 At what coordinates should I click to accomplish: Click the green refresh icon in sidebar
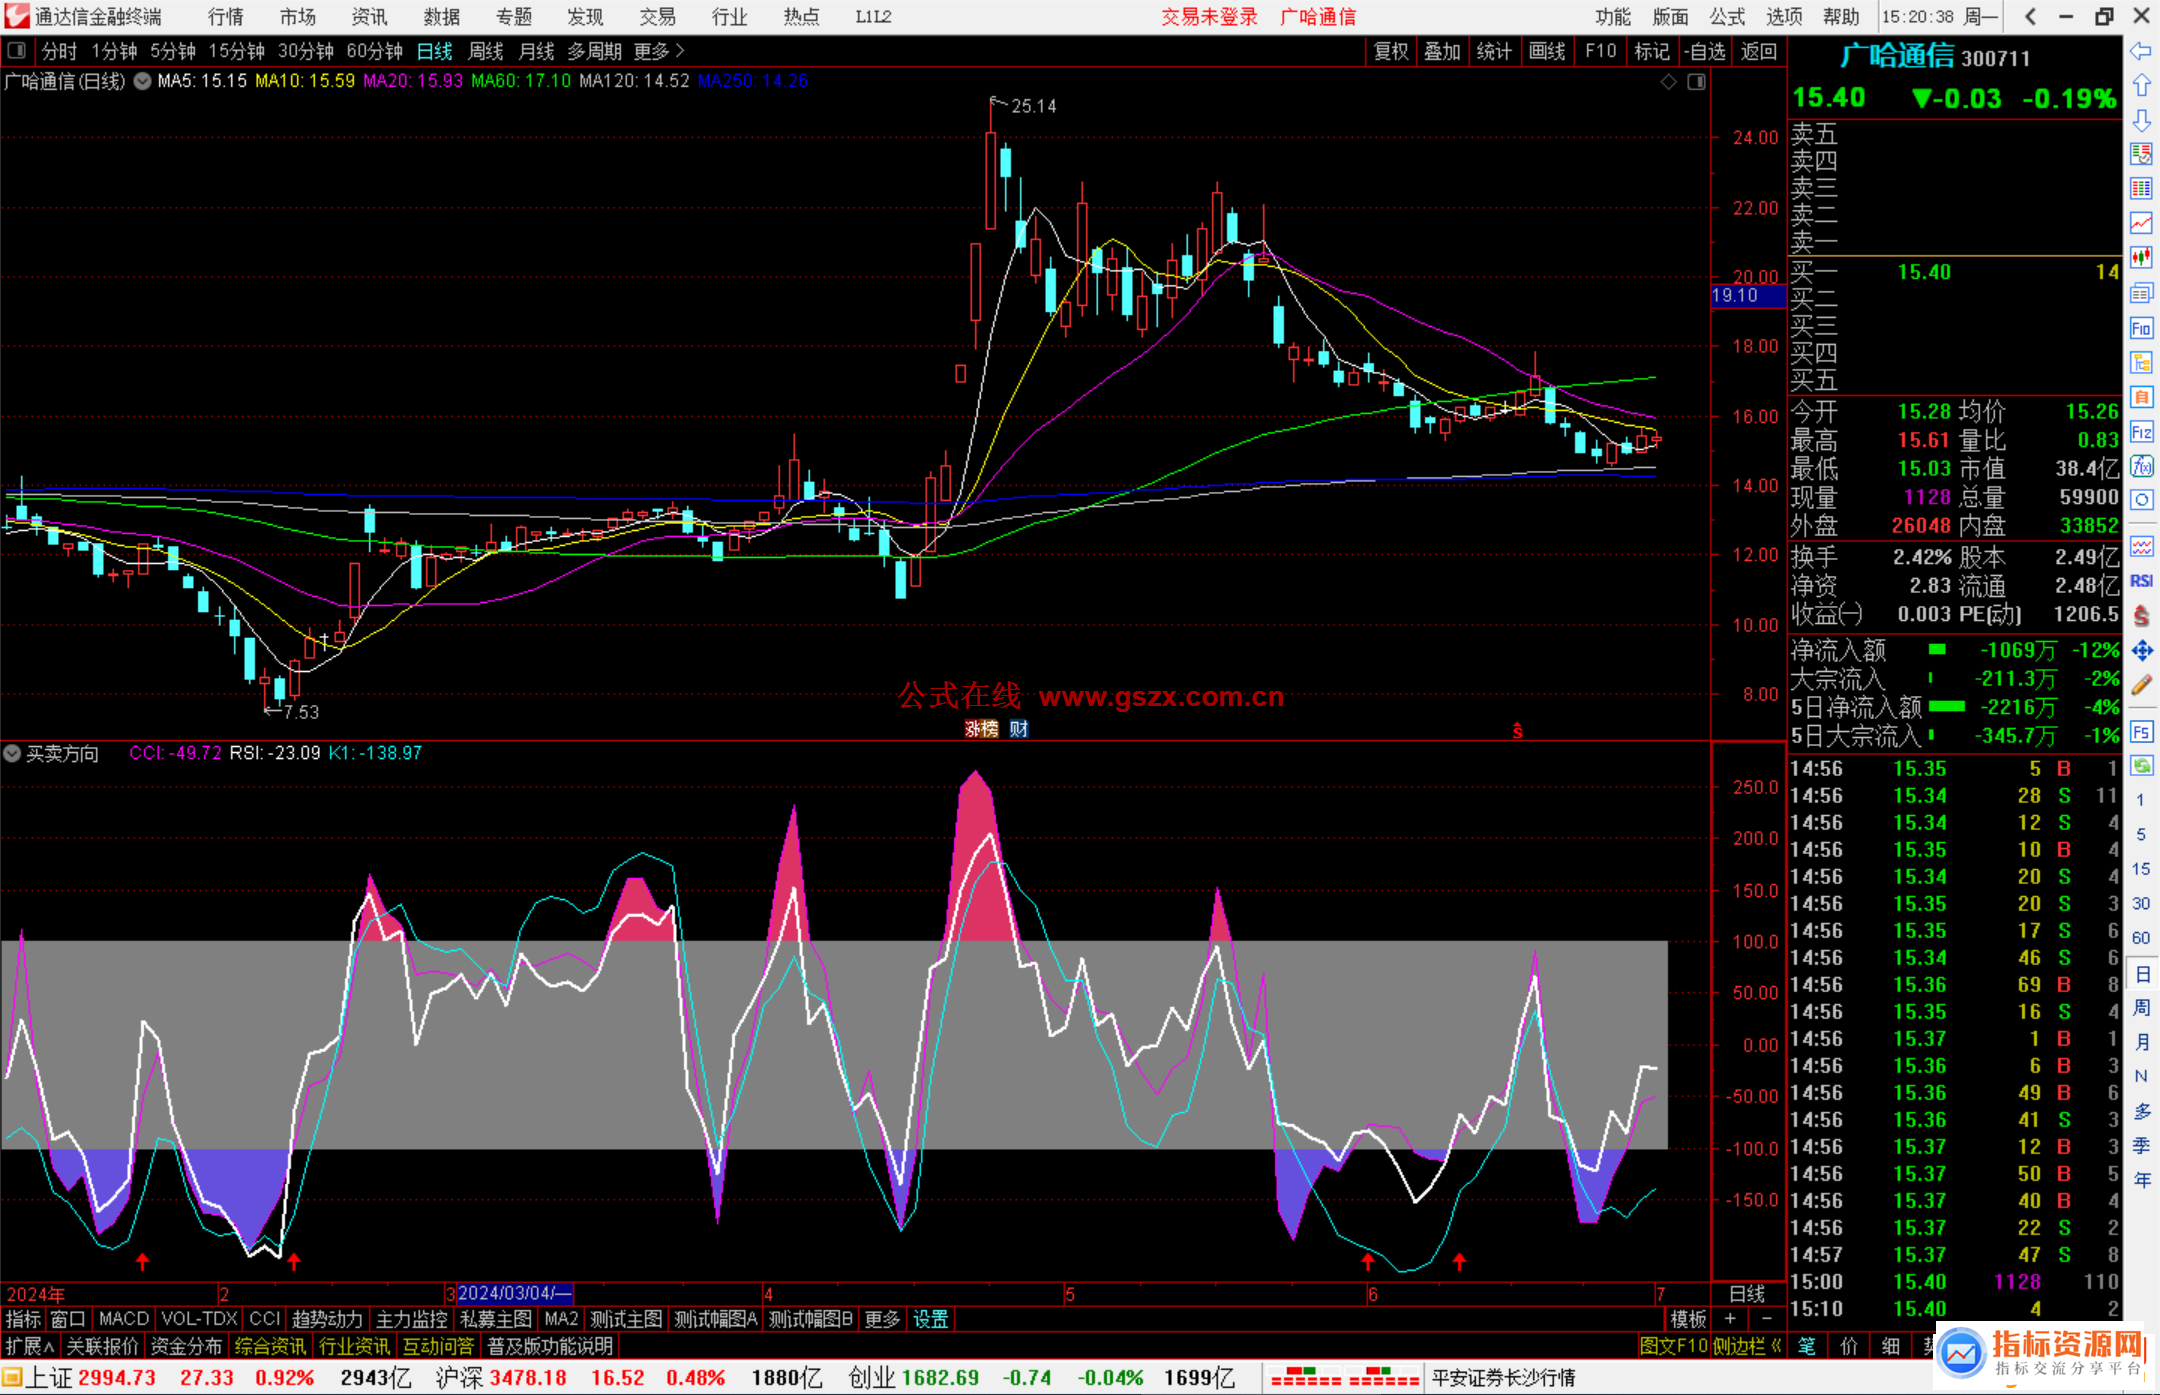[x=2141, y=766]
